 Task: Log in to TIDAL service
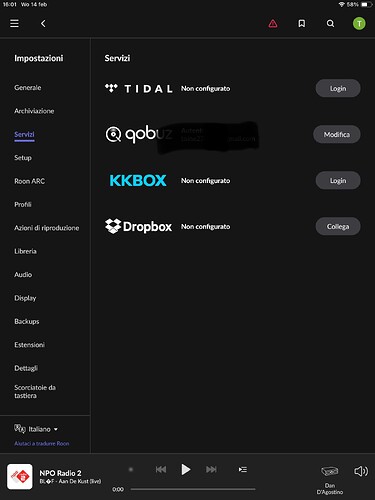338,88
